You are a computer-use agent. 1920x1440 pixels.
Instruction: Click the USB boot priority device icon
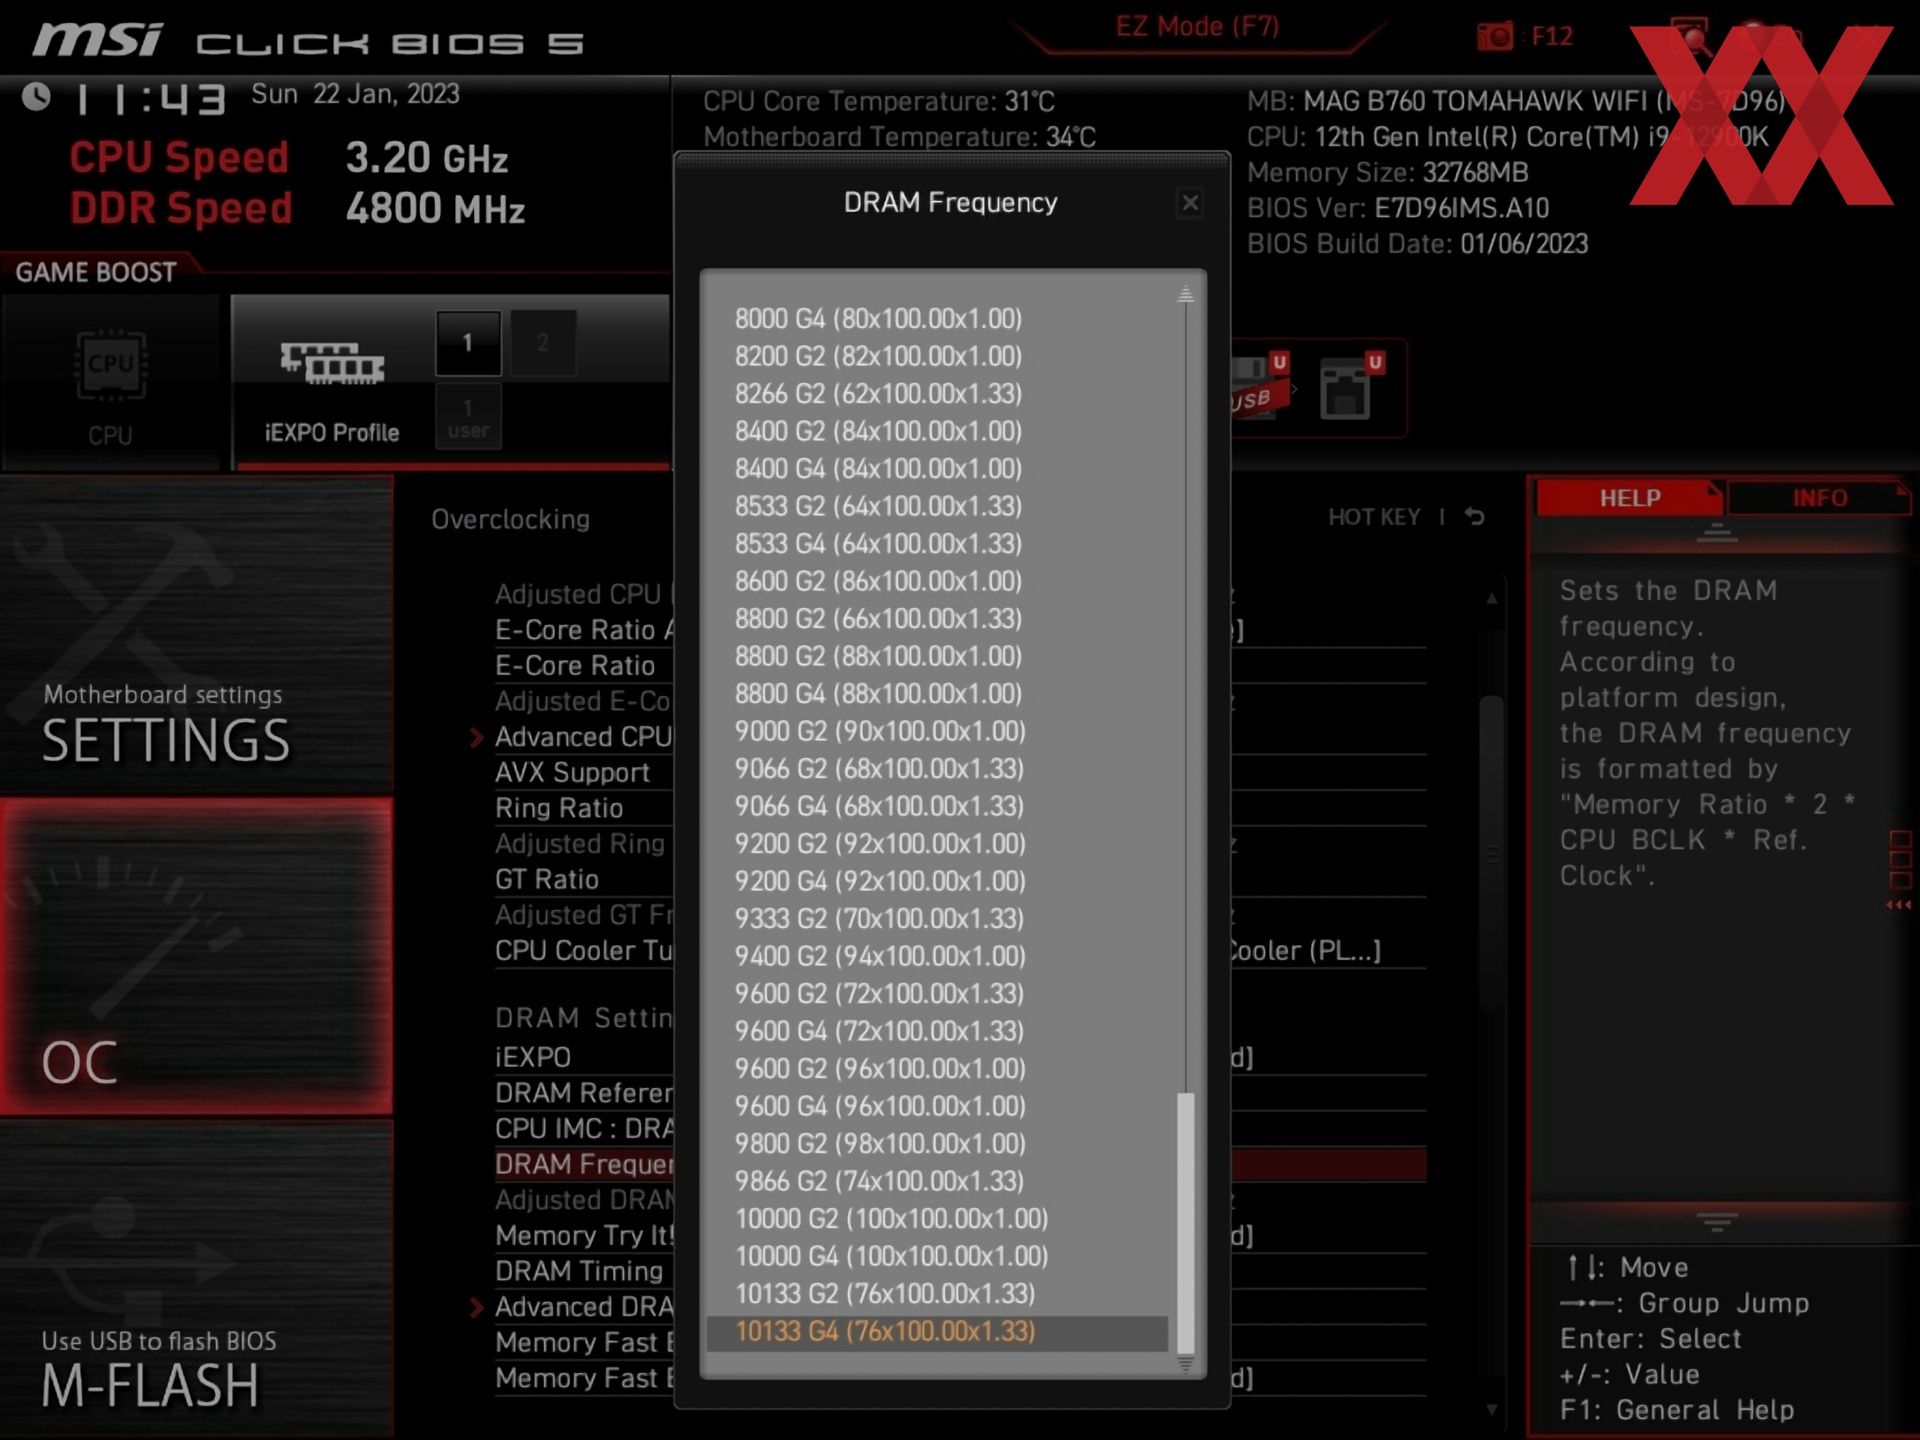(1260, 388)
